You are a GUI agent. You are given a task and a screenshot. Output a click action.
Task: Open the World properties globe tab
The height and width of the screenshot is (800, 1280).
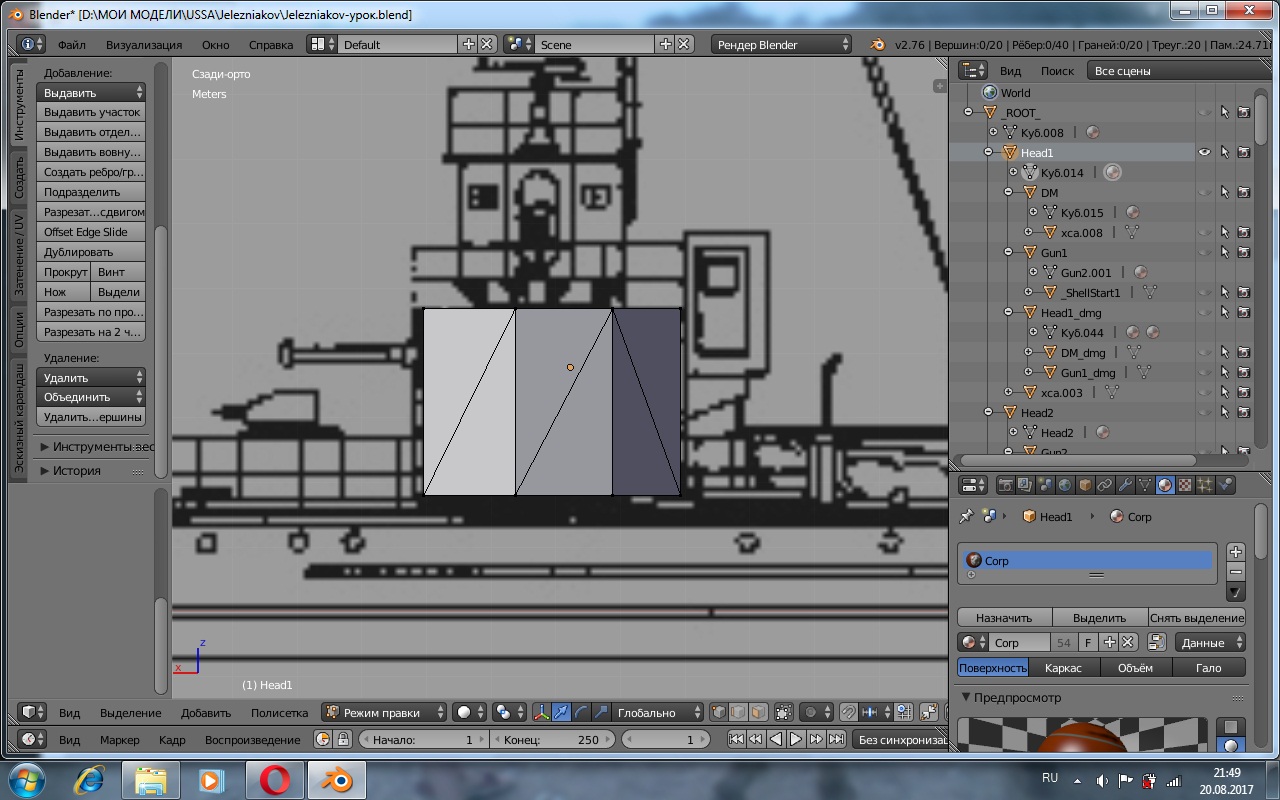pyautogui.click(x=1065, y=485)
